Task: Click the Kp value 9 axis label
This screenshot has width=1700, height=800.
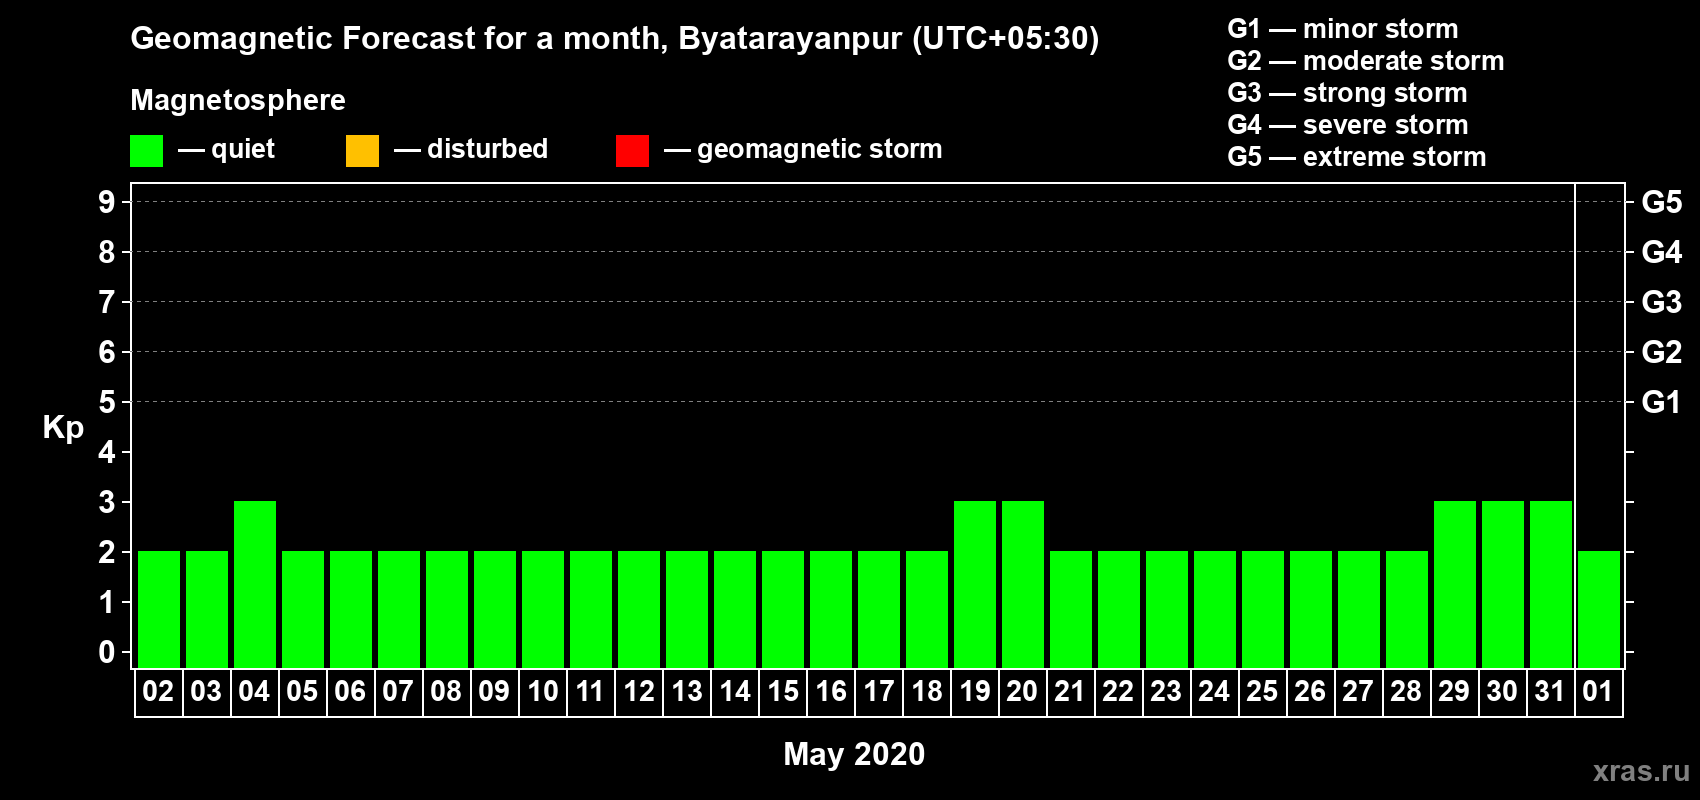Action: (107, 202)
